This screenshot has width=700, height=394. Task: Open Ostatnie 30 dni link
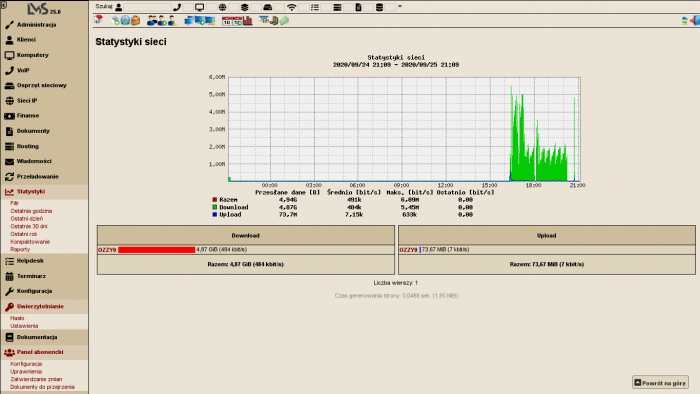click(x=29, y=226)
